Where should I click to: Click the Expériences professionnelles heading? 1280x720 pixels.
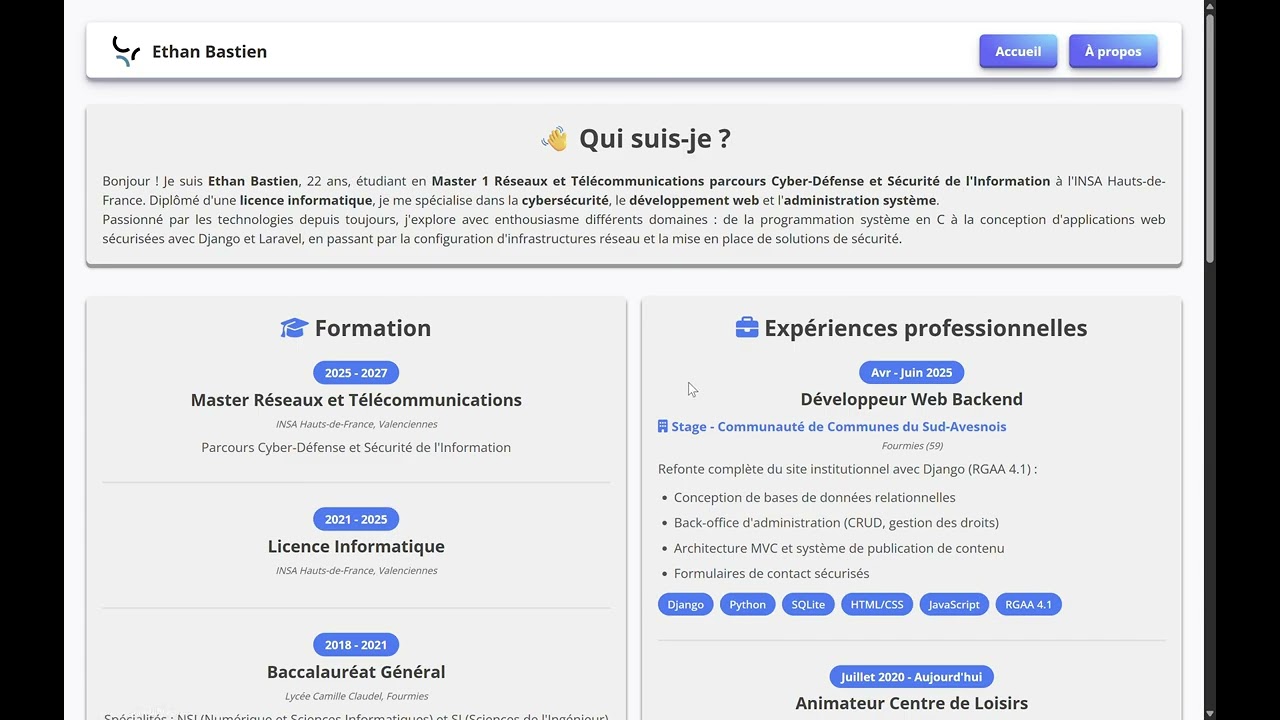(925, 328)
